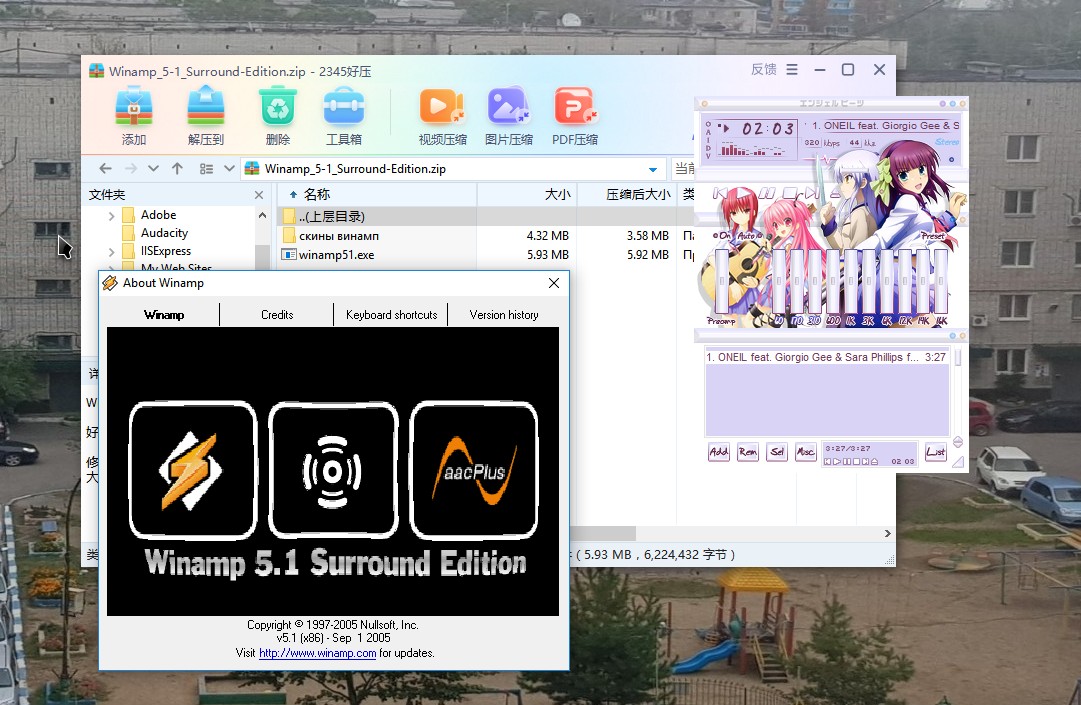
Task: Open the hamburger menu in 好压 title bar
Action: (792, 70)
